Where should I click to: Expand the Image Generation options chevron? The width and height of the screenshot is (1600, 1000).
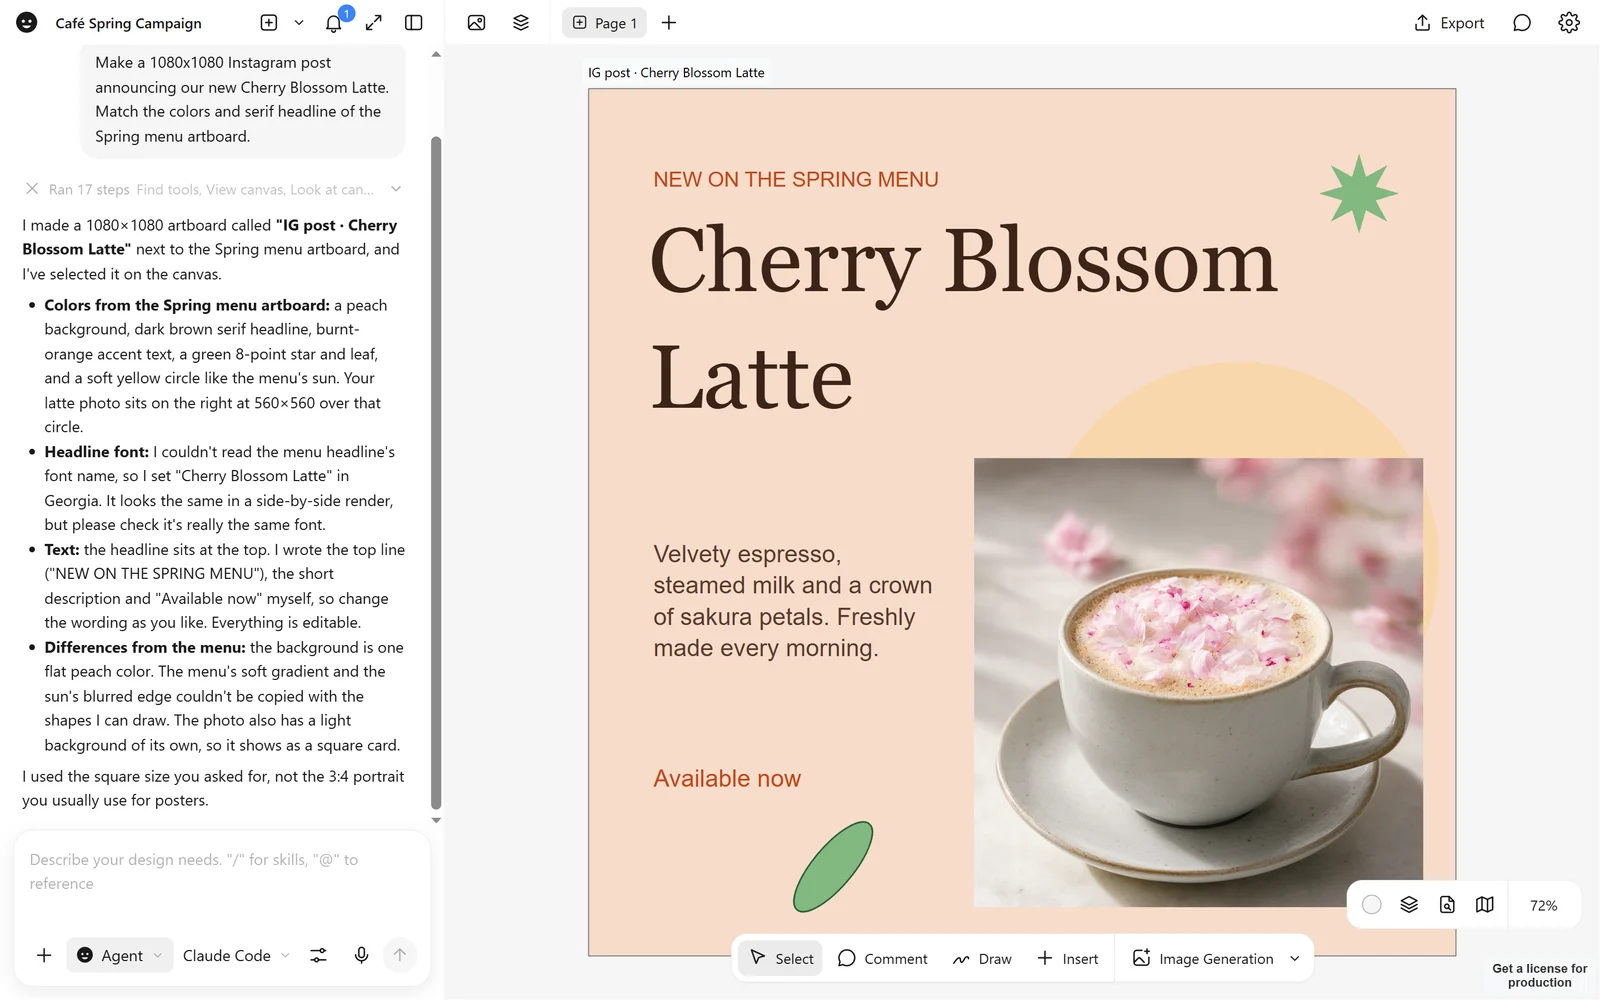coord(1295,959)
